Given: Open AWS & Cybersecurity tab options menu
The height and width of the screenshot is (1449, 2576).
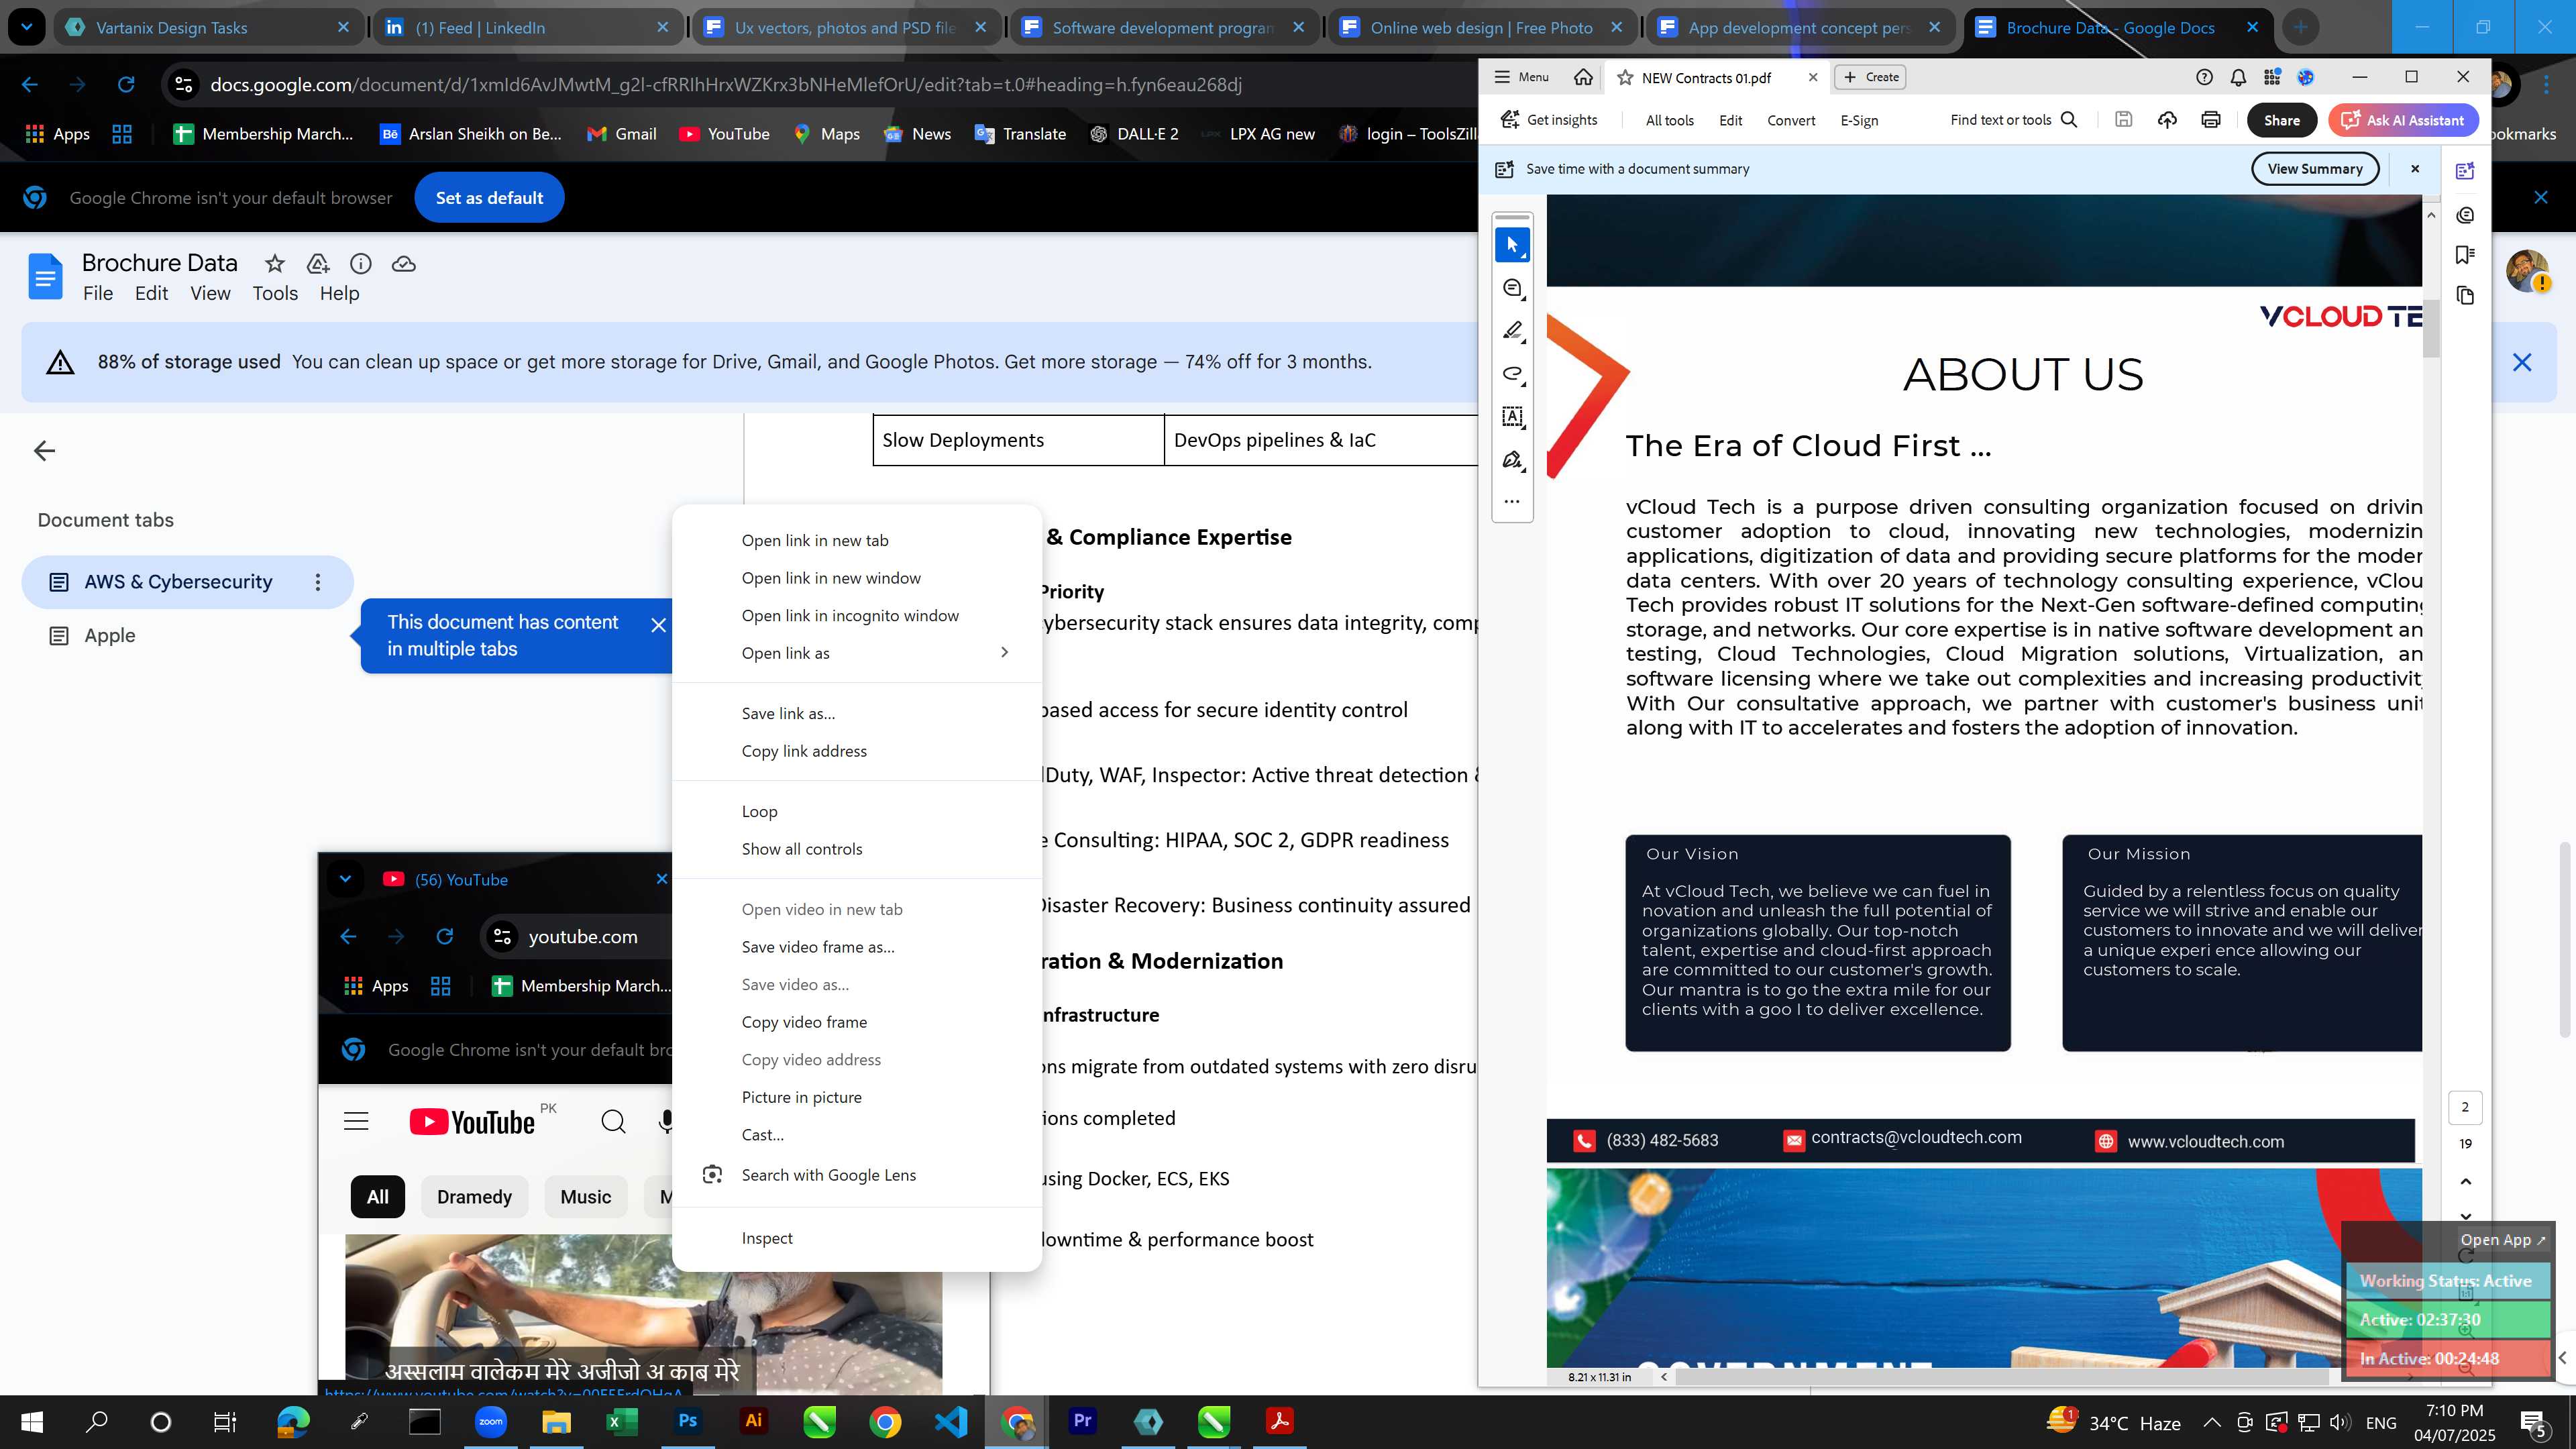Looking at the screenshot, I should point(318,582).
